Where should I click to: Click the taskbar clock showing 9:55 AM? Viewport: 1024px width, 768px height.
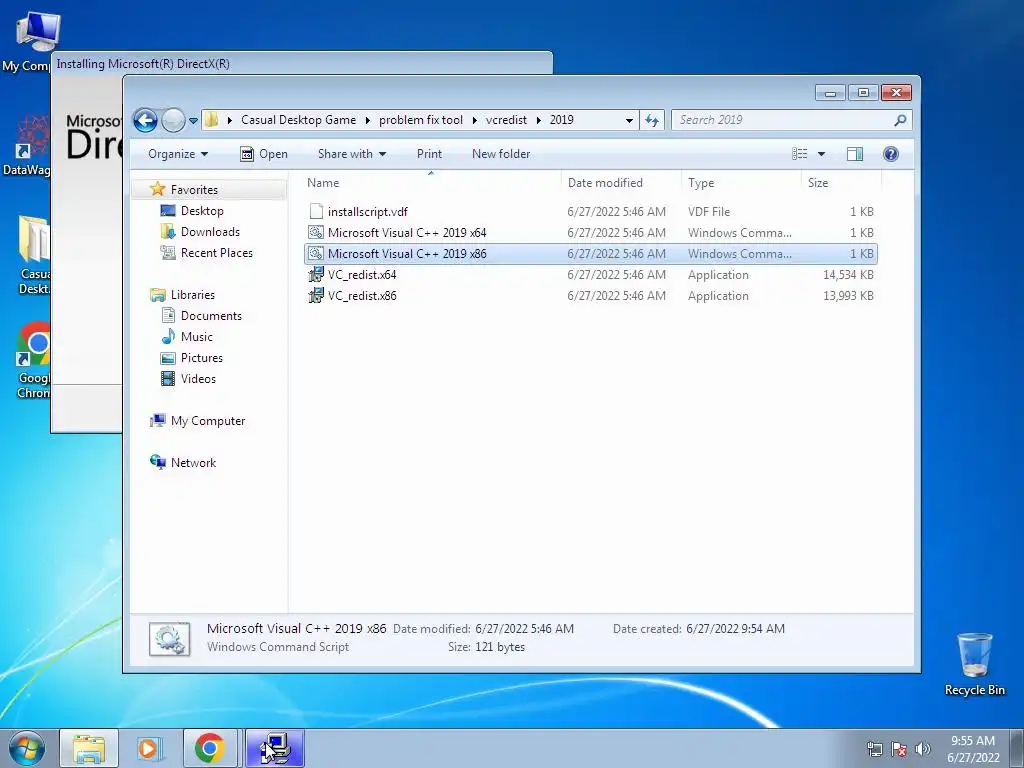(x=973, y=749)
